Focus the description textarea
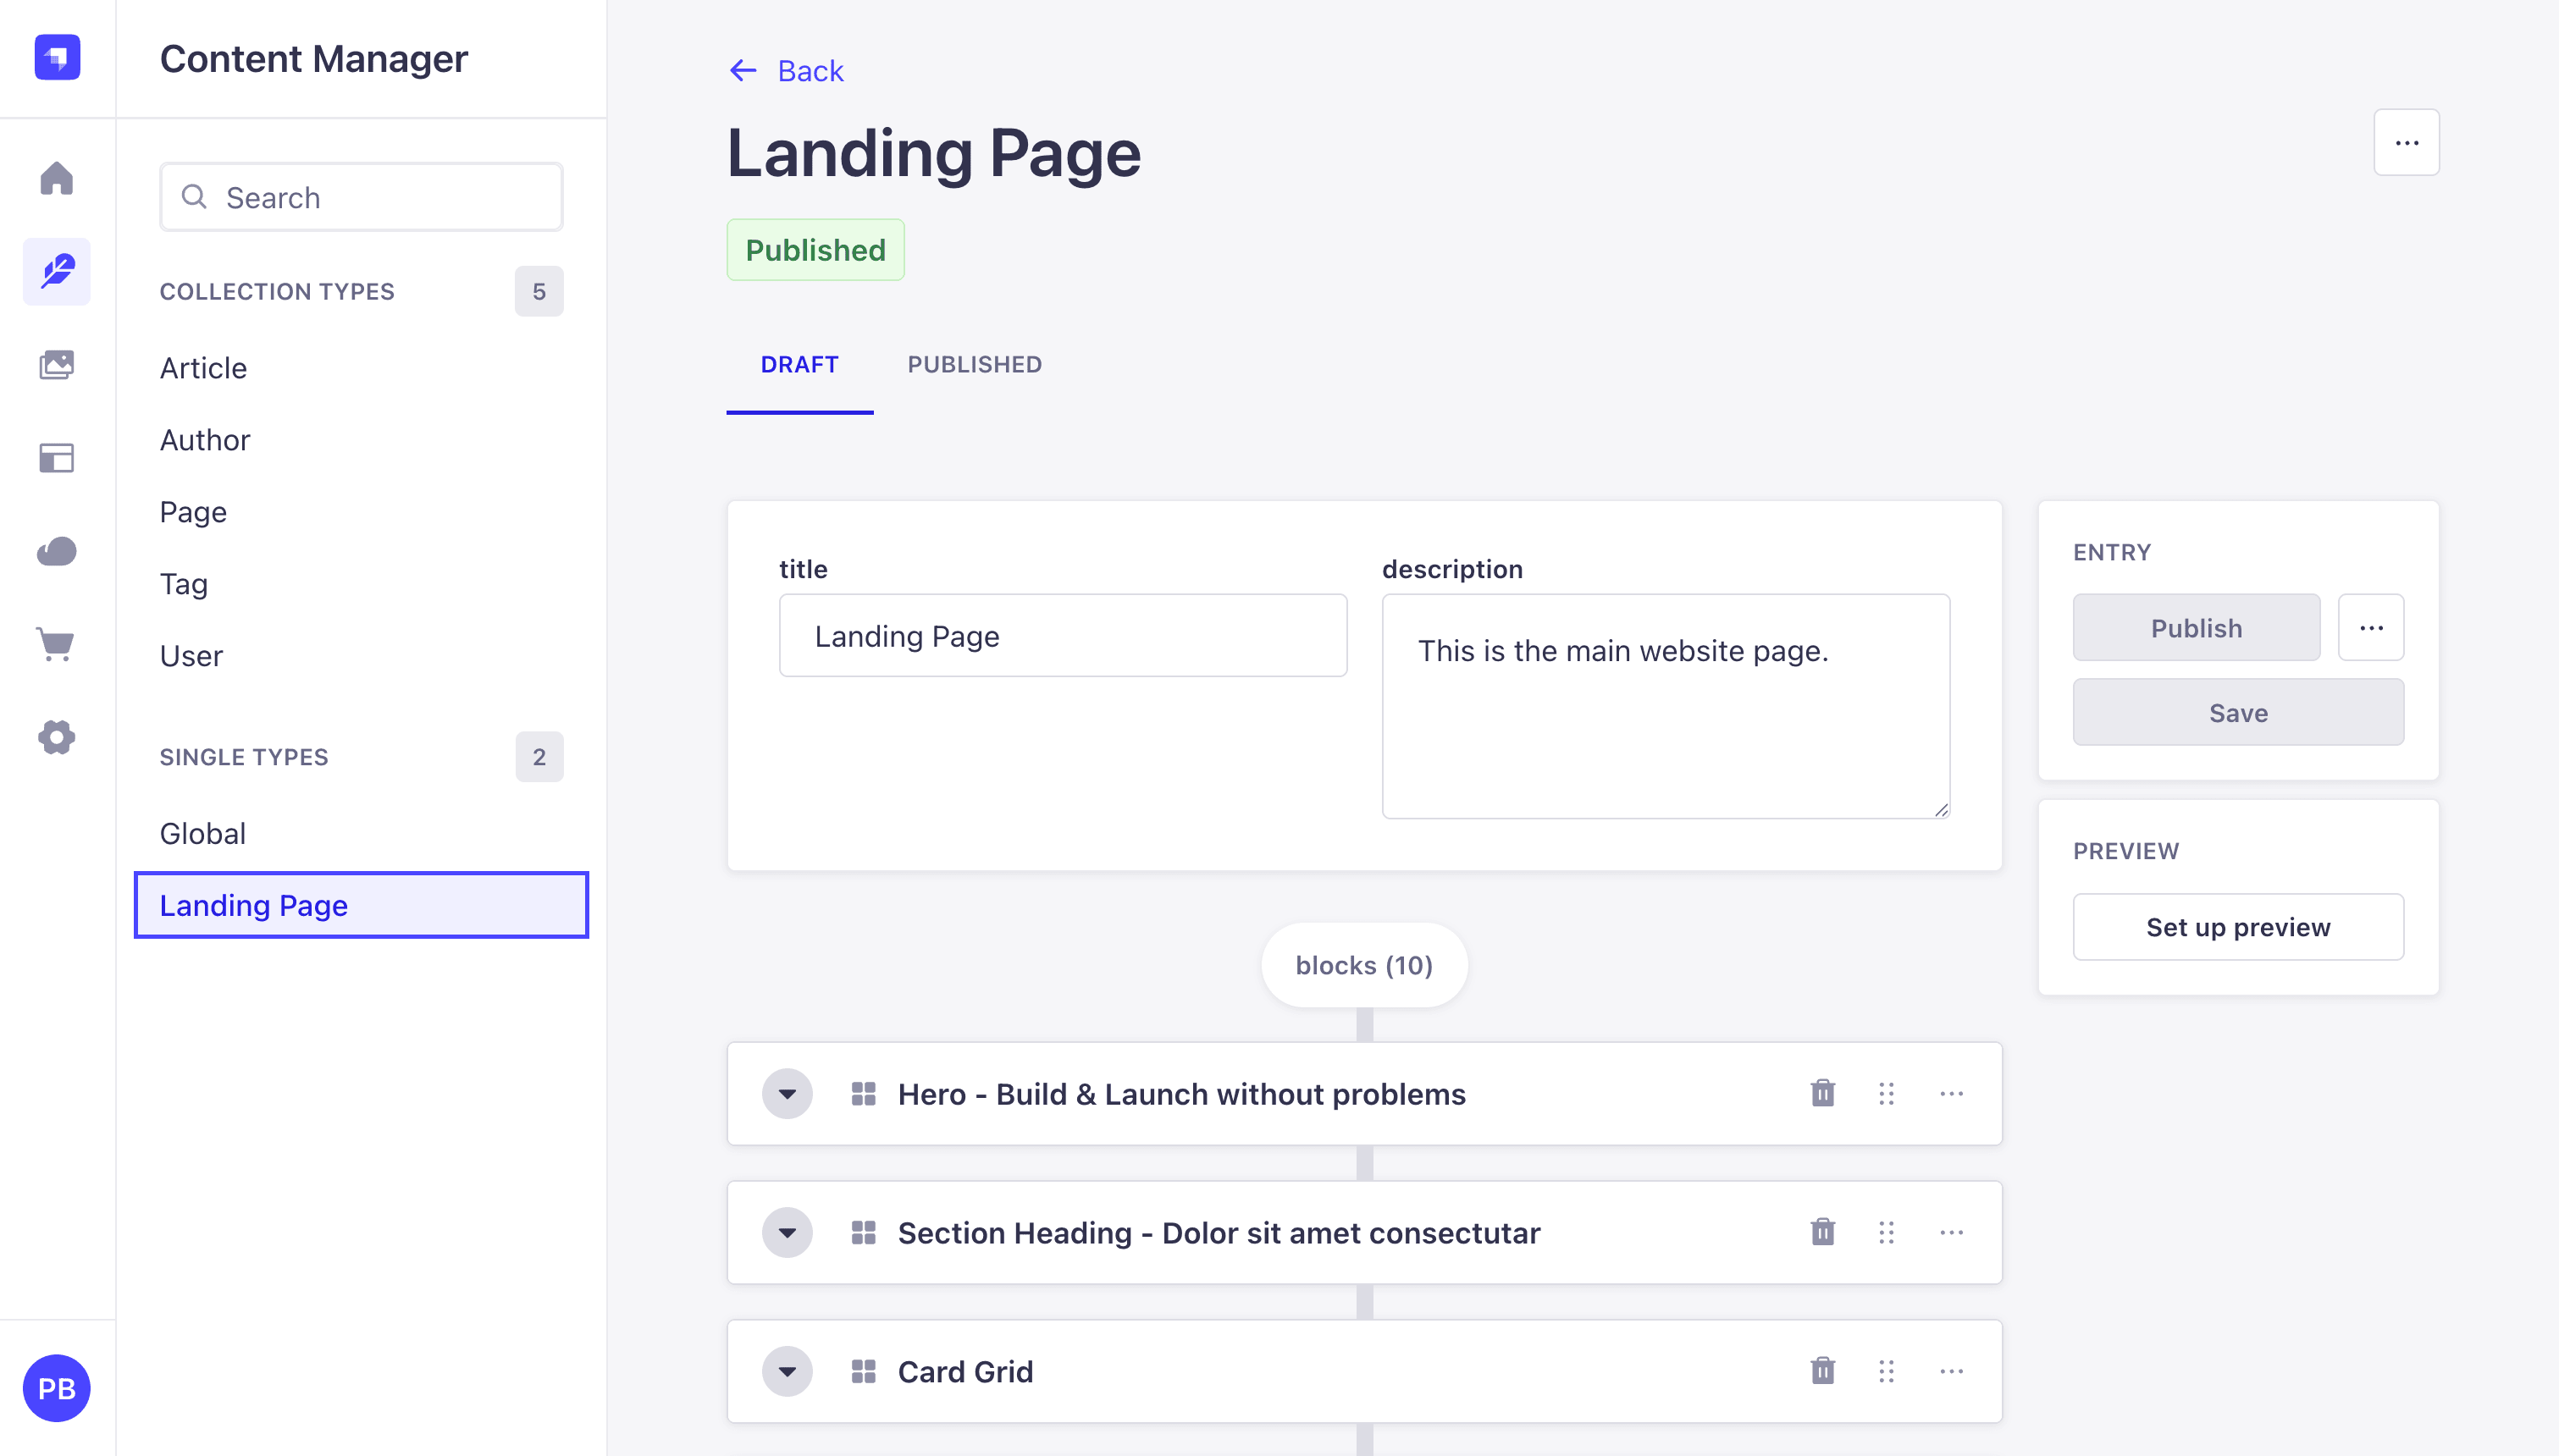2559x1456 pixels. [x=1666, y=707]
